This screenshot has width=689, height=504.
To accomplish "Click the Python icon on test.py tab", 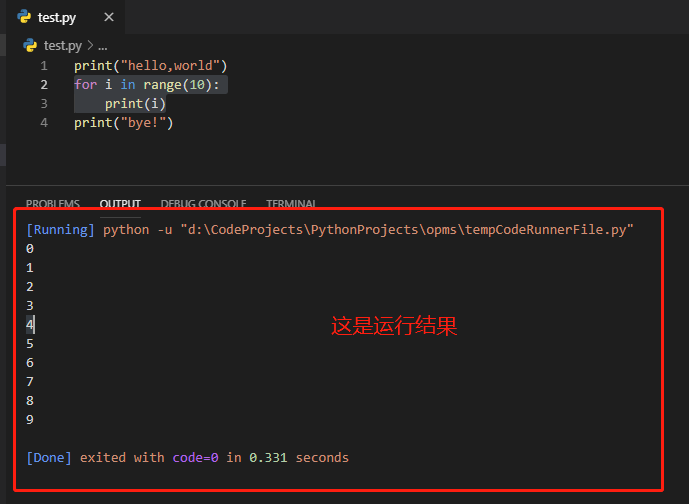I will [24, 17].
